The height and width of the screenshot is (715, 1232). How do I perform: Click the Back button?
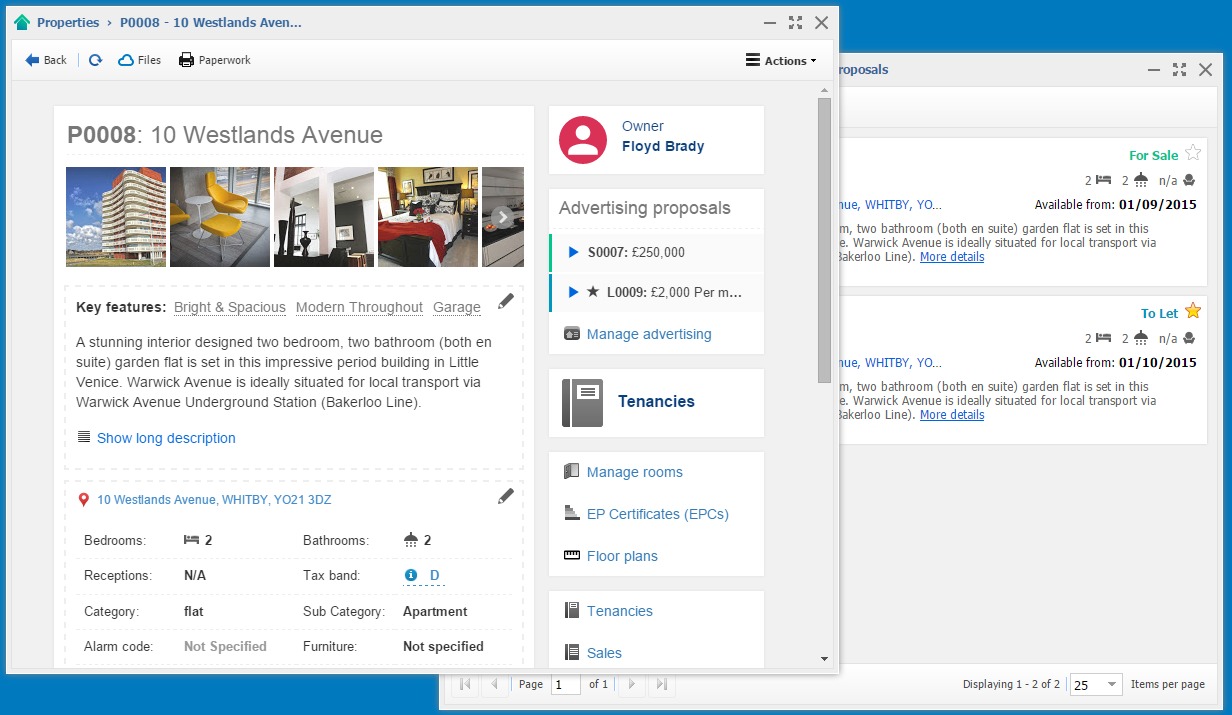point(46,60)
